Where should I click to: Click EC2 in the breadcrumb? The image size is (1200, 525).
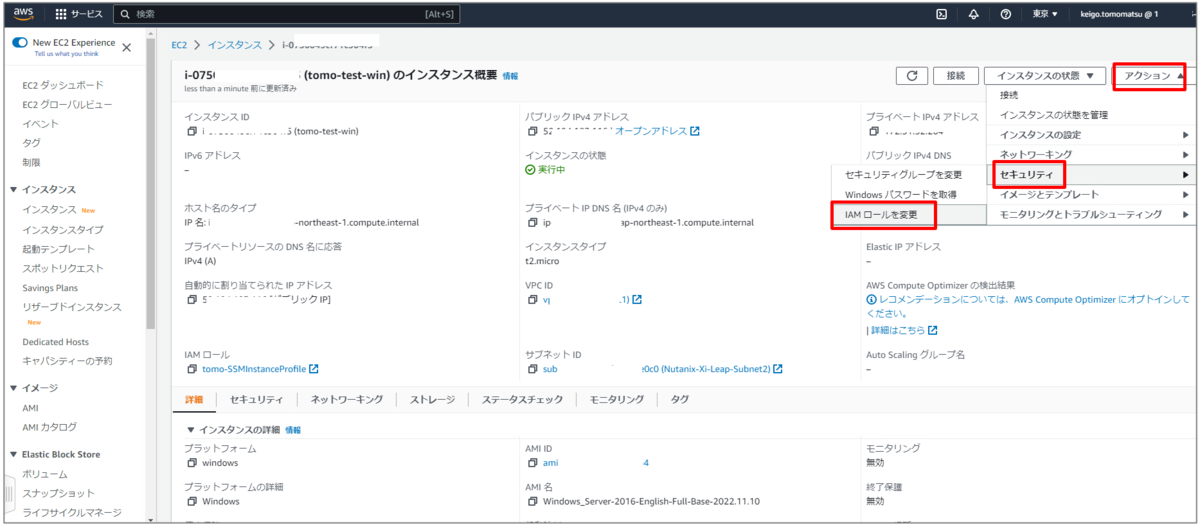179,45
